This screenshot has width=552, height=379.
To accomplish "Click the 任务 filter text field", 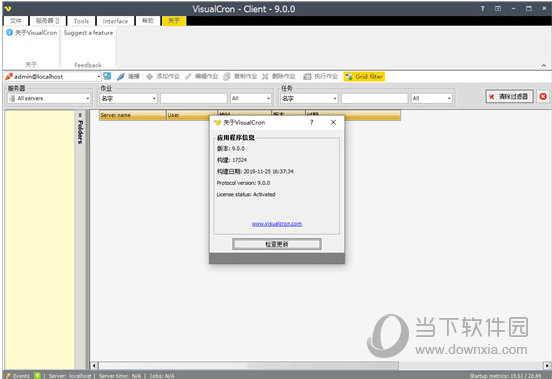I will pos(374,99).
